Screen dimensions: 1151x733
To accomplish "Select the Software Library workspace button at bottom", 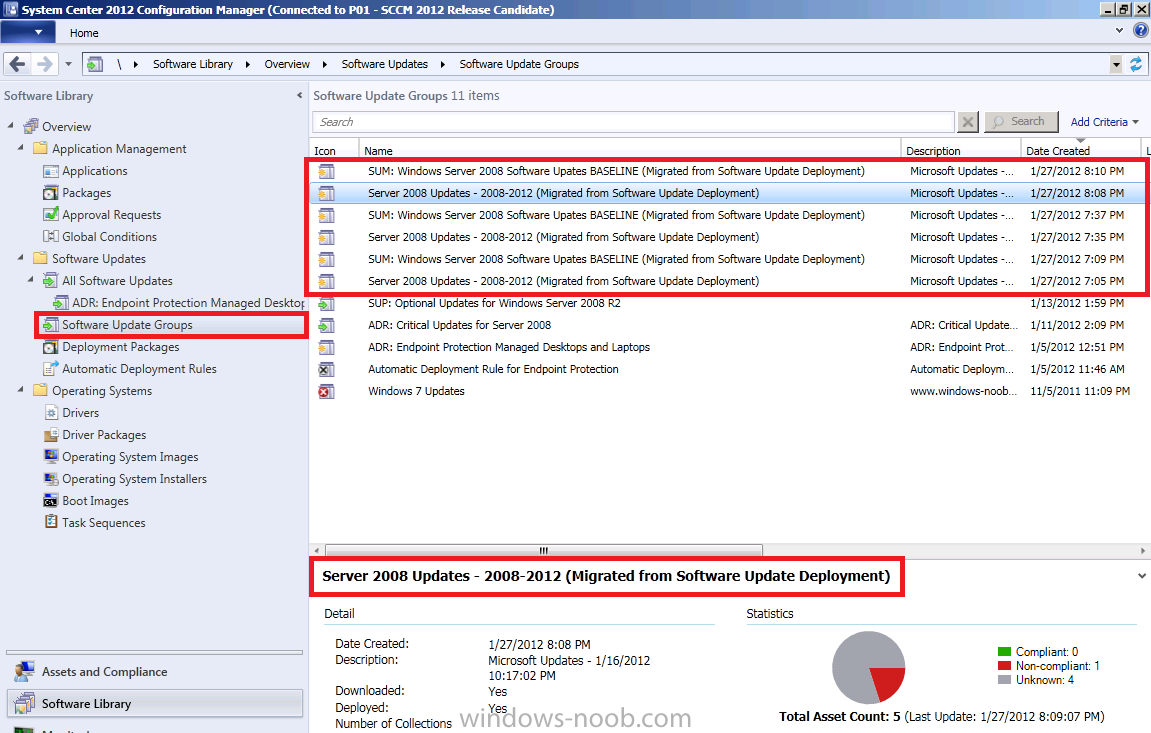I will click(x=155, y=704).
